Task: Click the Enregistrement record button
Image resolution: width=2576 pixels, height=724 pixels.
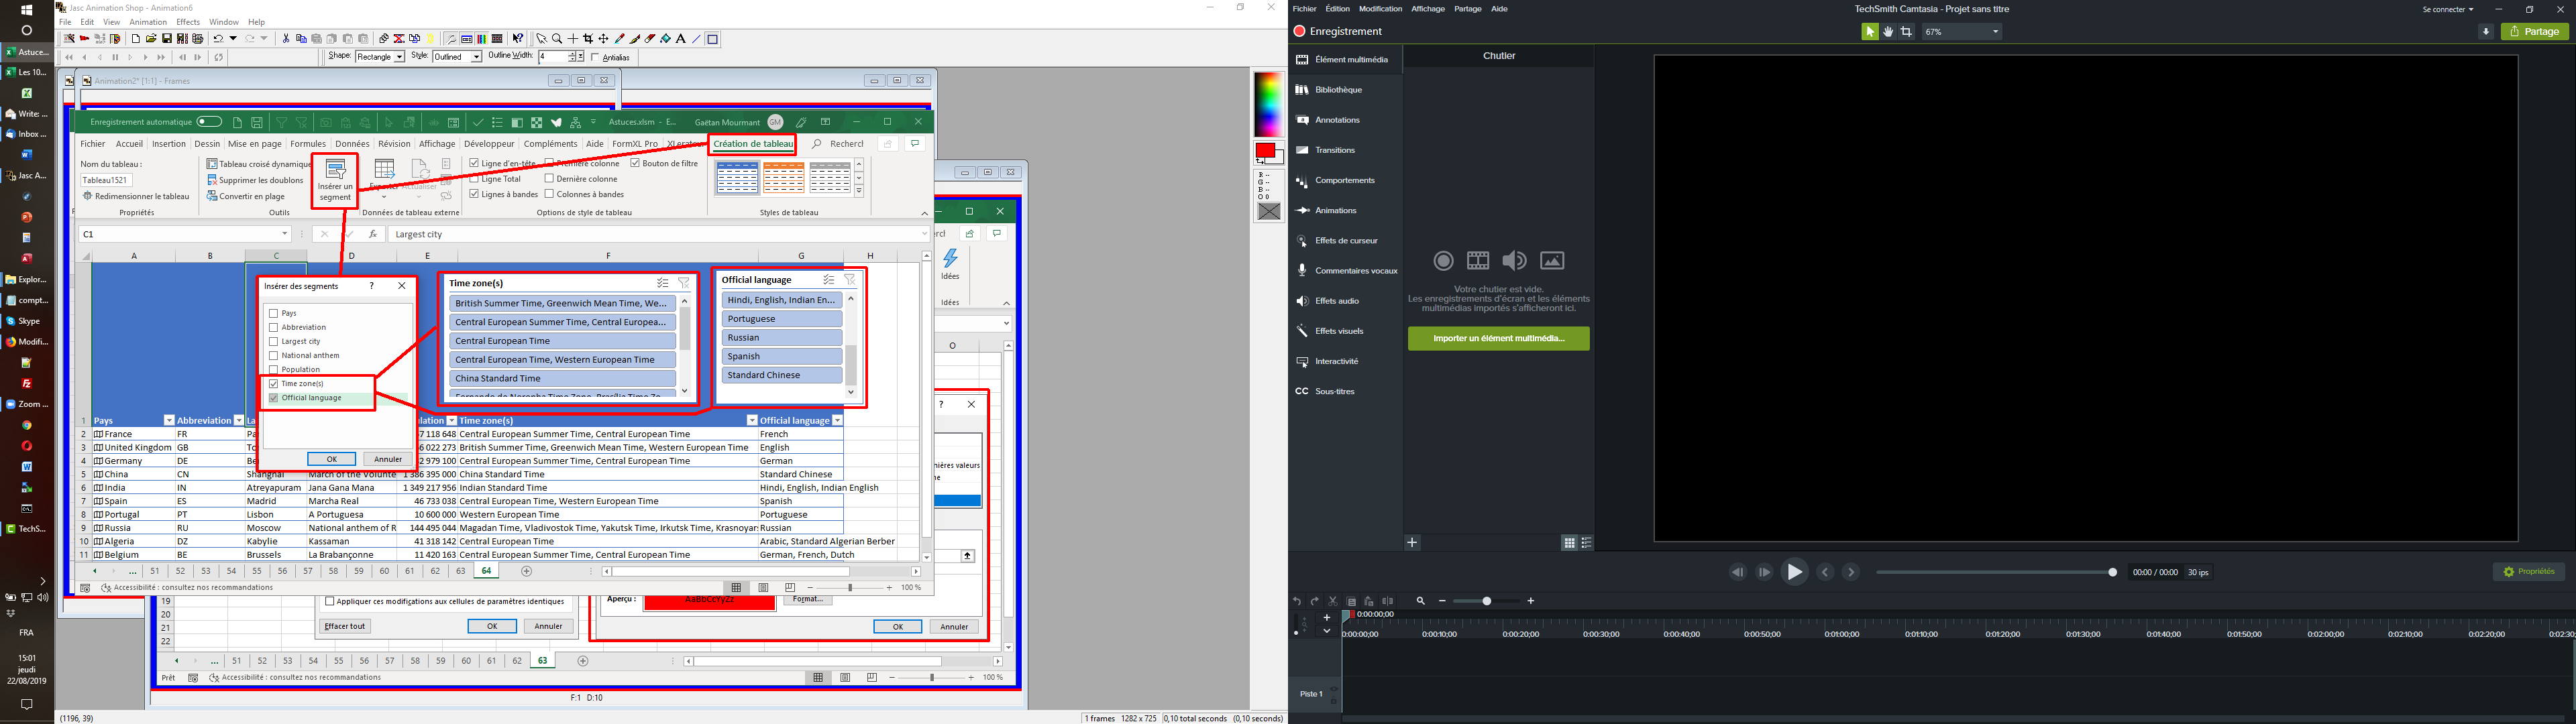Action: [1338, 32]
